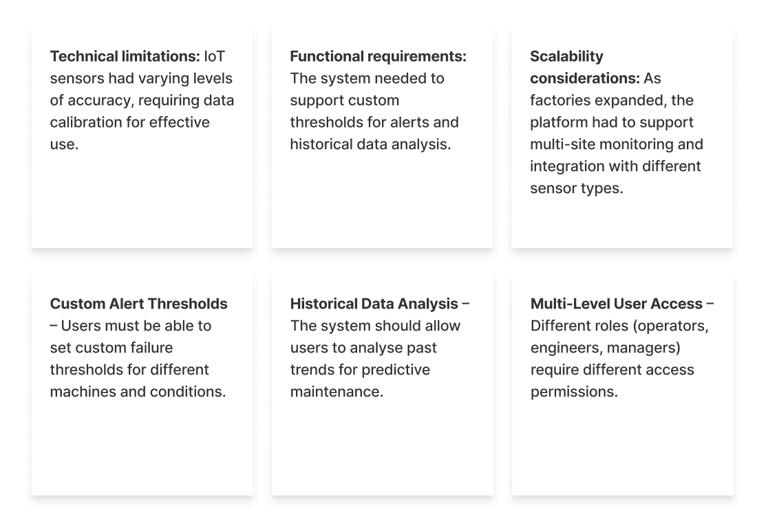Click the text about IoT sensor data calibration

(x=142, y=111)
